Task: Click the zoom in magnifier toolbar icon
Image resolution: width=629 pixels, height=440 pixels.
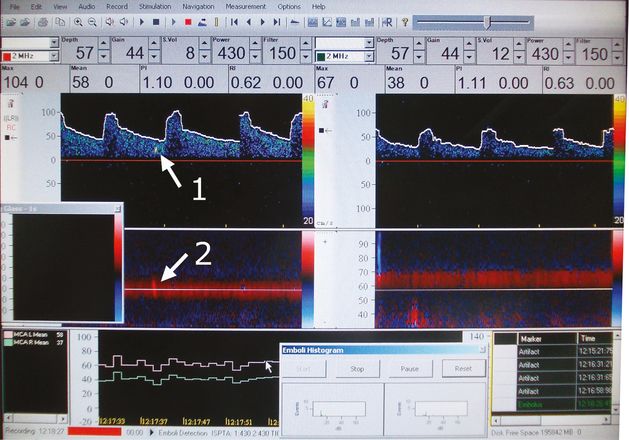Action: 76,21
